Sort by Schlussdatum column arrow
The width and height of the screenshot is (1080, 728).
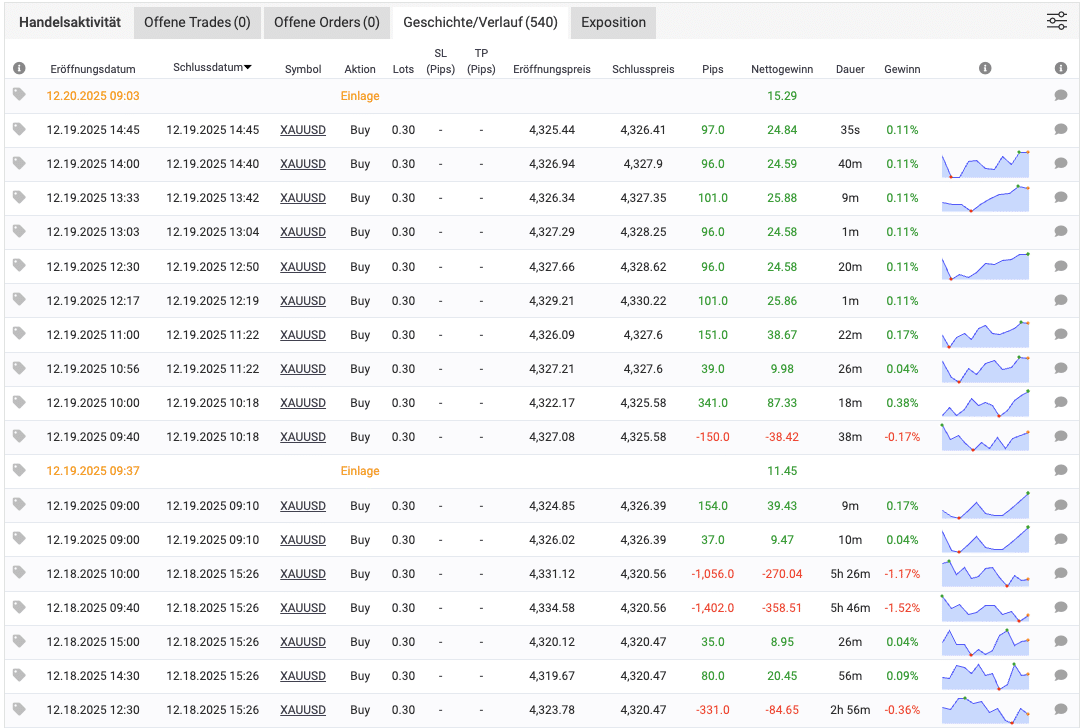[248, 68]
